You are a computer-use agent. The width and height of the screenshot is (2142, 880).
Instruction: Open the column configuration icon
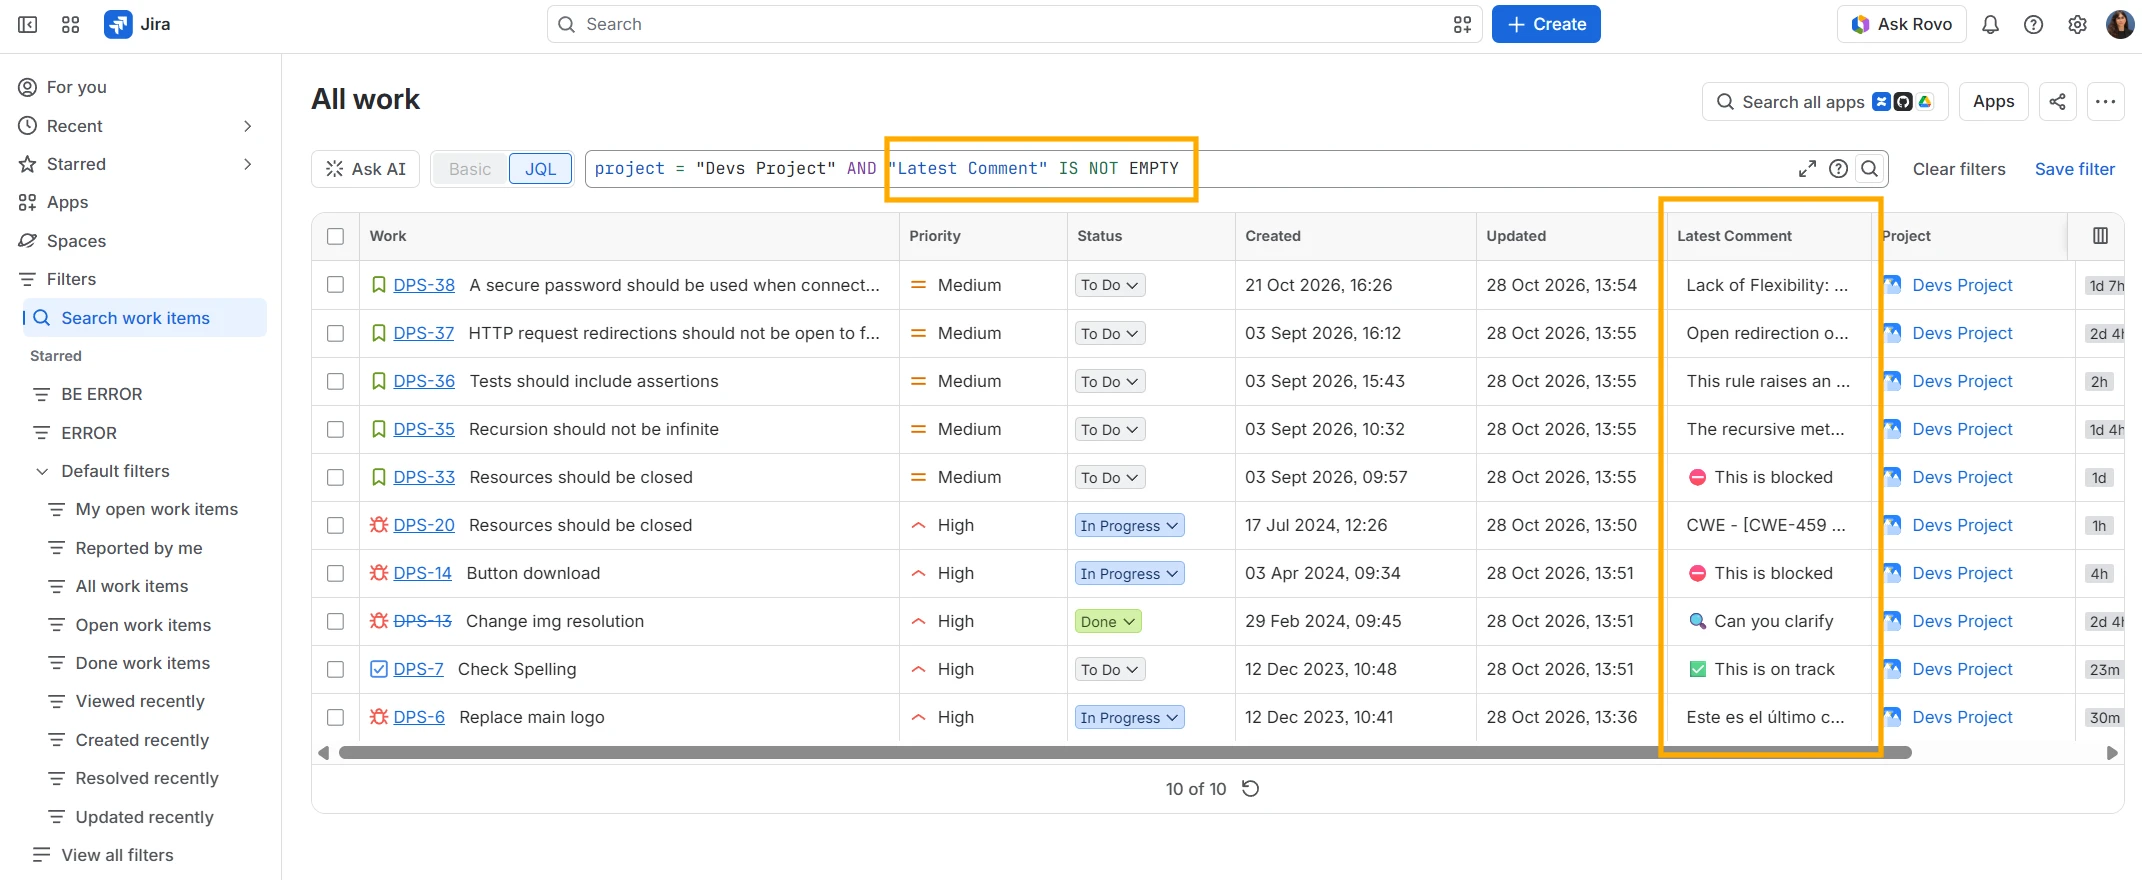coord(2100,236)
